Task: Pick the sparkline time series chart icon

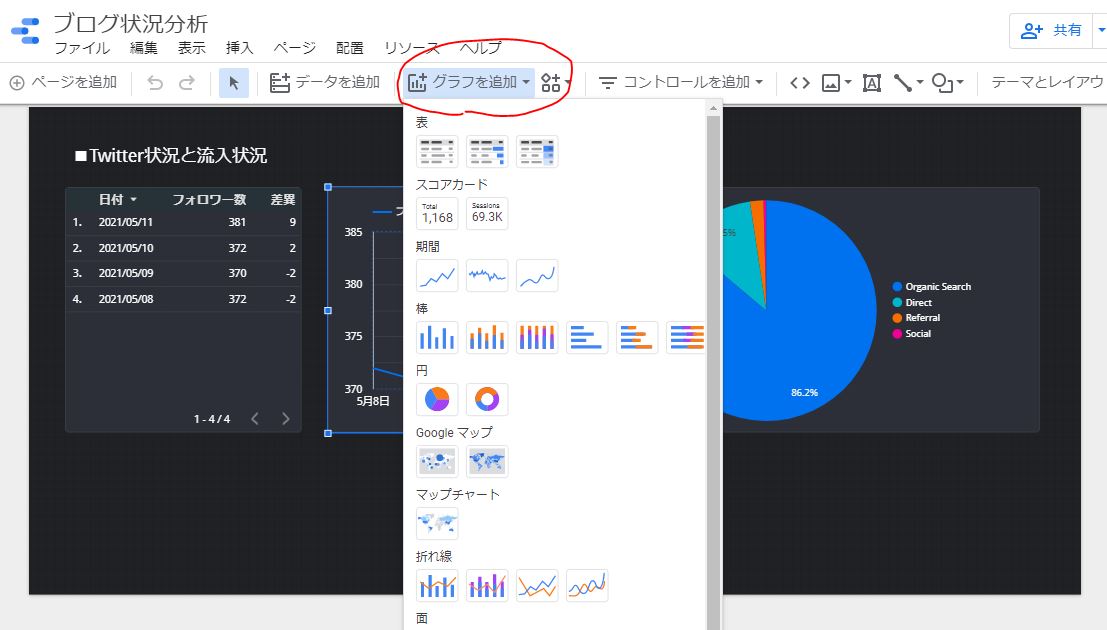Action: coord(487,275)
